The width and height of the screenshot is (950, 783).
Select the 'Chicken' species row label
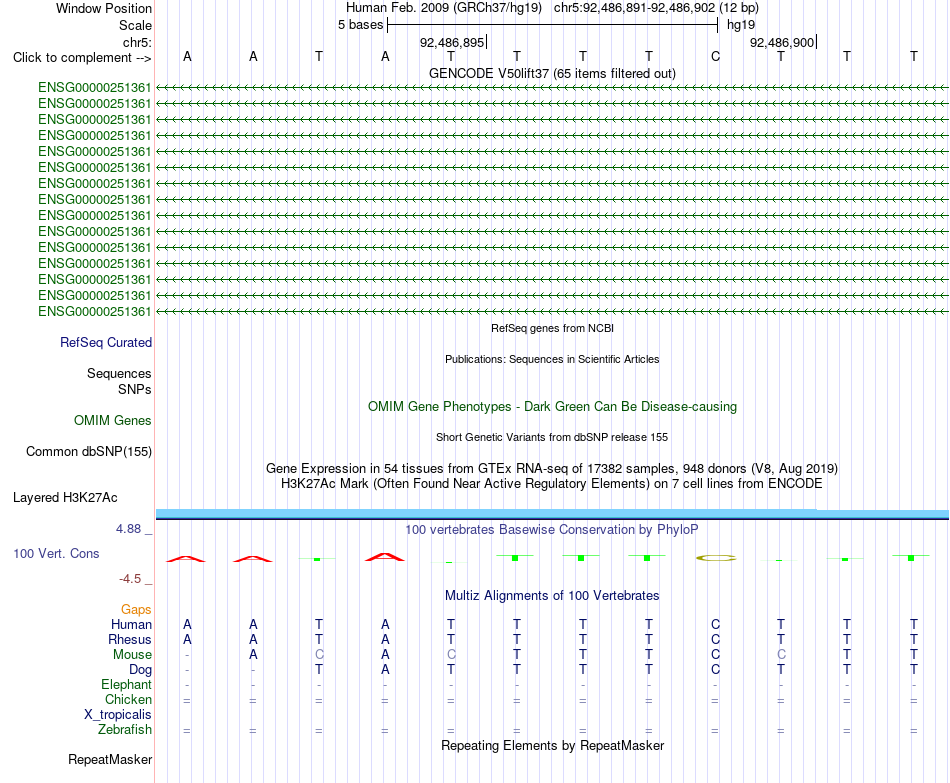[x=128, y=699]
